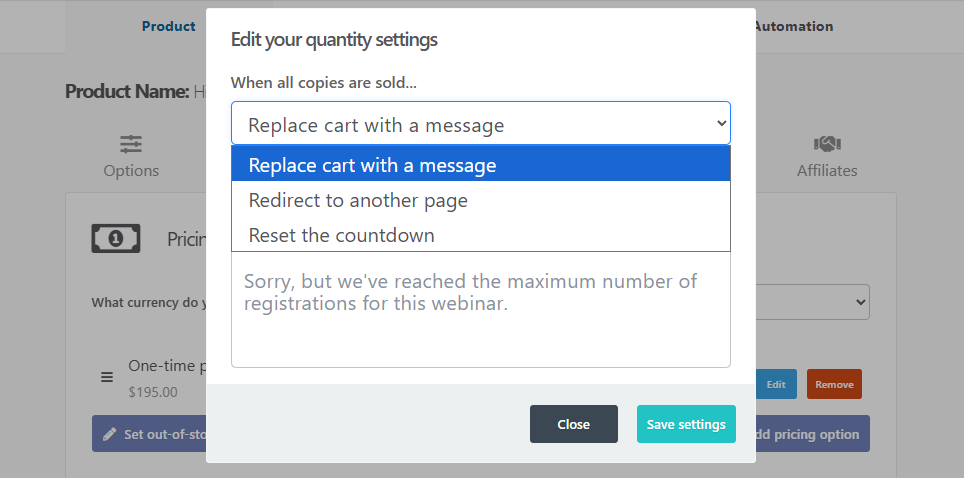This screenshot has height=478, width=964.
Task: Click the 'When all copies are sold' label
Action: (324, 83)
